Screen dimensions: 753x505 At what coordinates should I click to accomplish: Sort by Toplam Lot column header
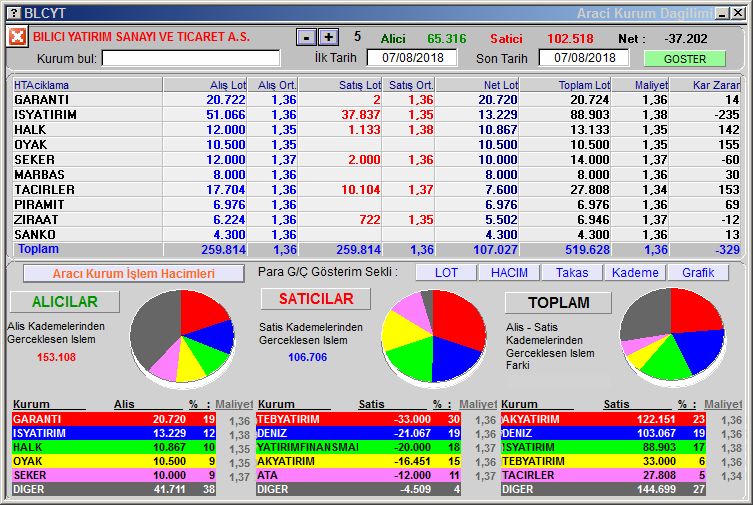coord(565,85)
